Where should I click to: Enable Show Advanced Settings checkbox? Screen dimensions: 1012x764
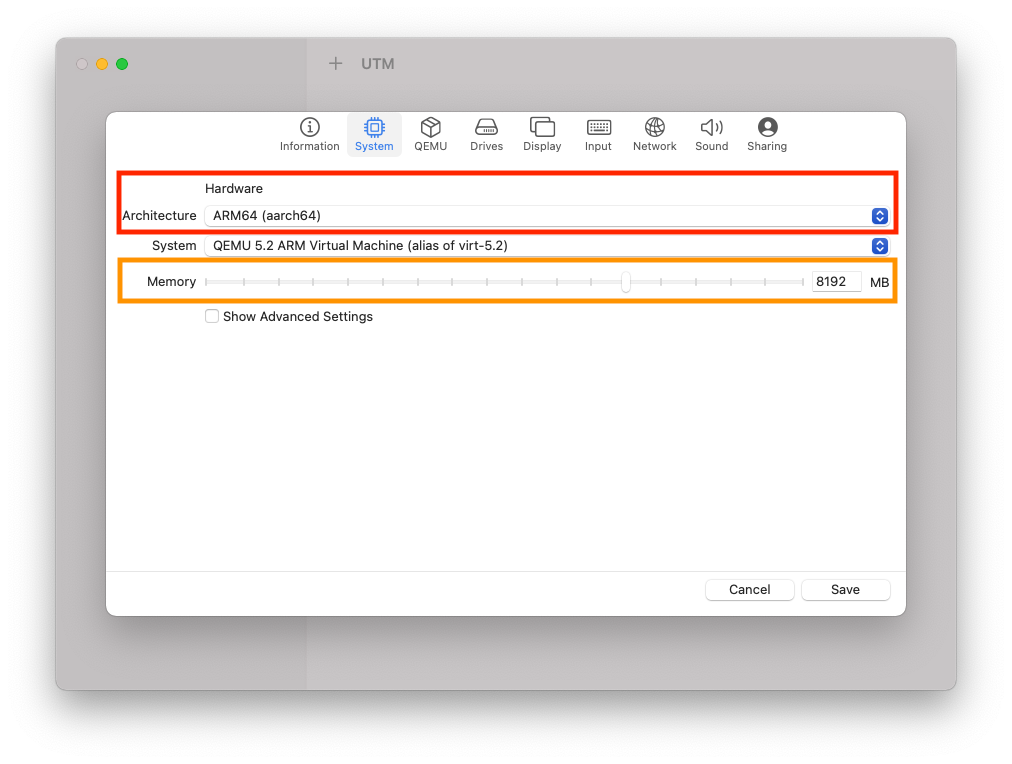tap(212, 316)
